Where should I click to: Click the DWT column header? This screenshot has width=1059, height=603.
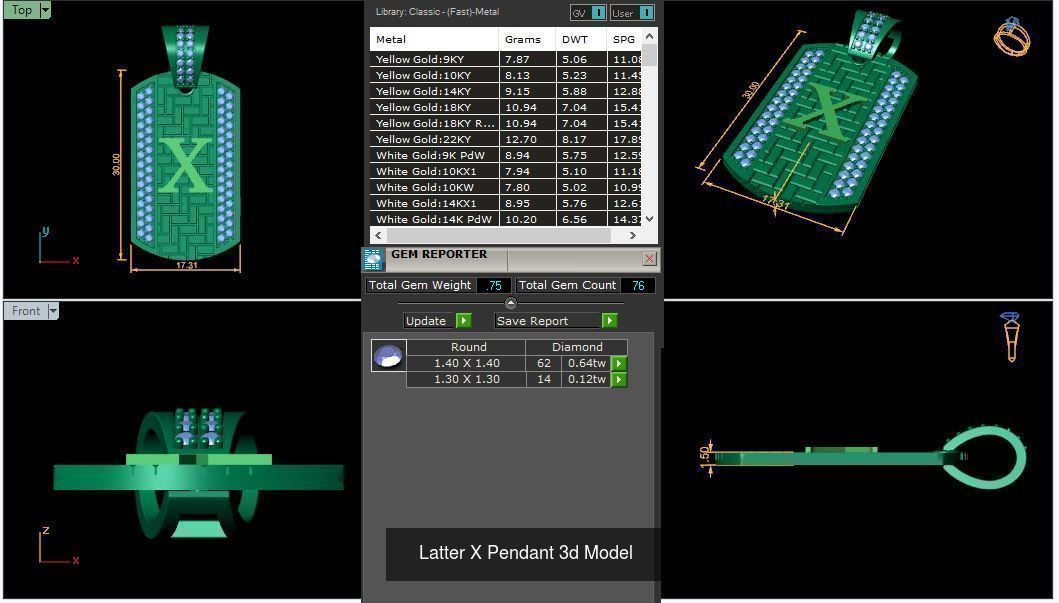tap(581, 39)
